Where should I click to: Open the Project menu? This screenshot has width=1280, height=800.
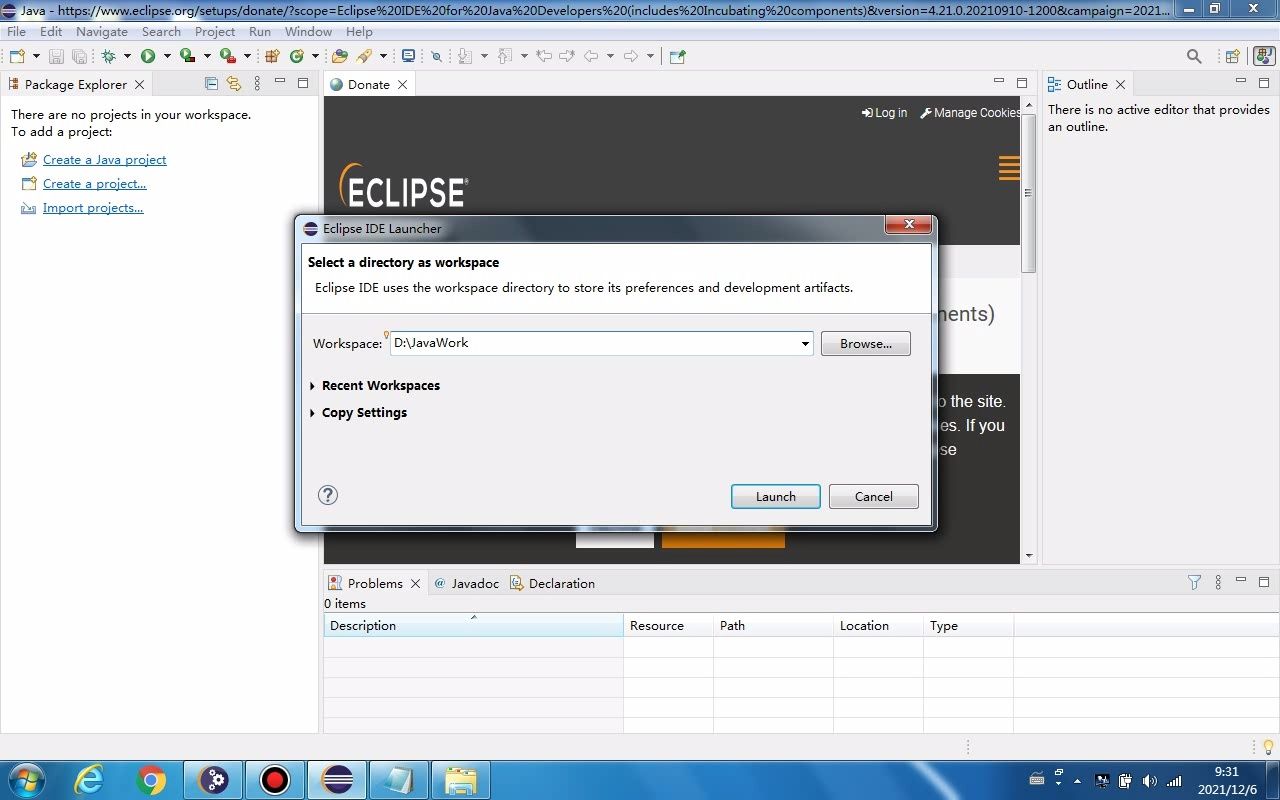coord(214,31)
